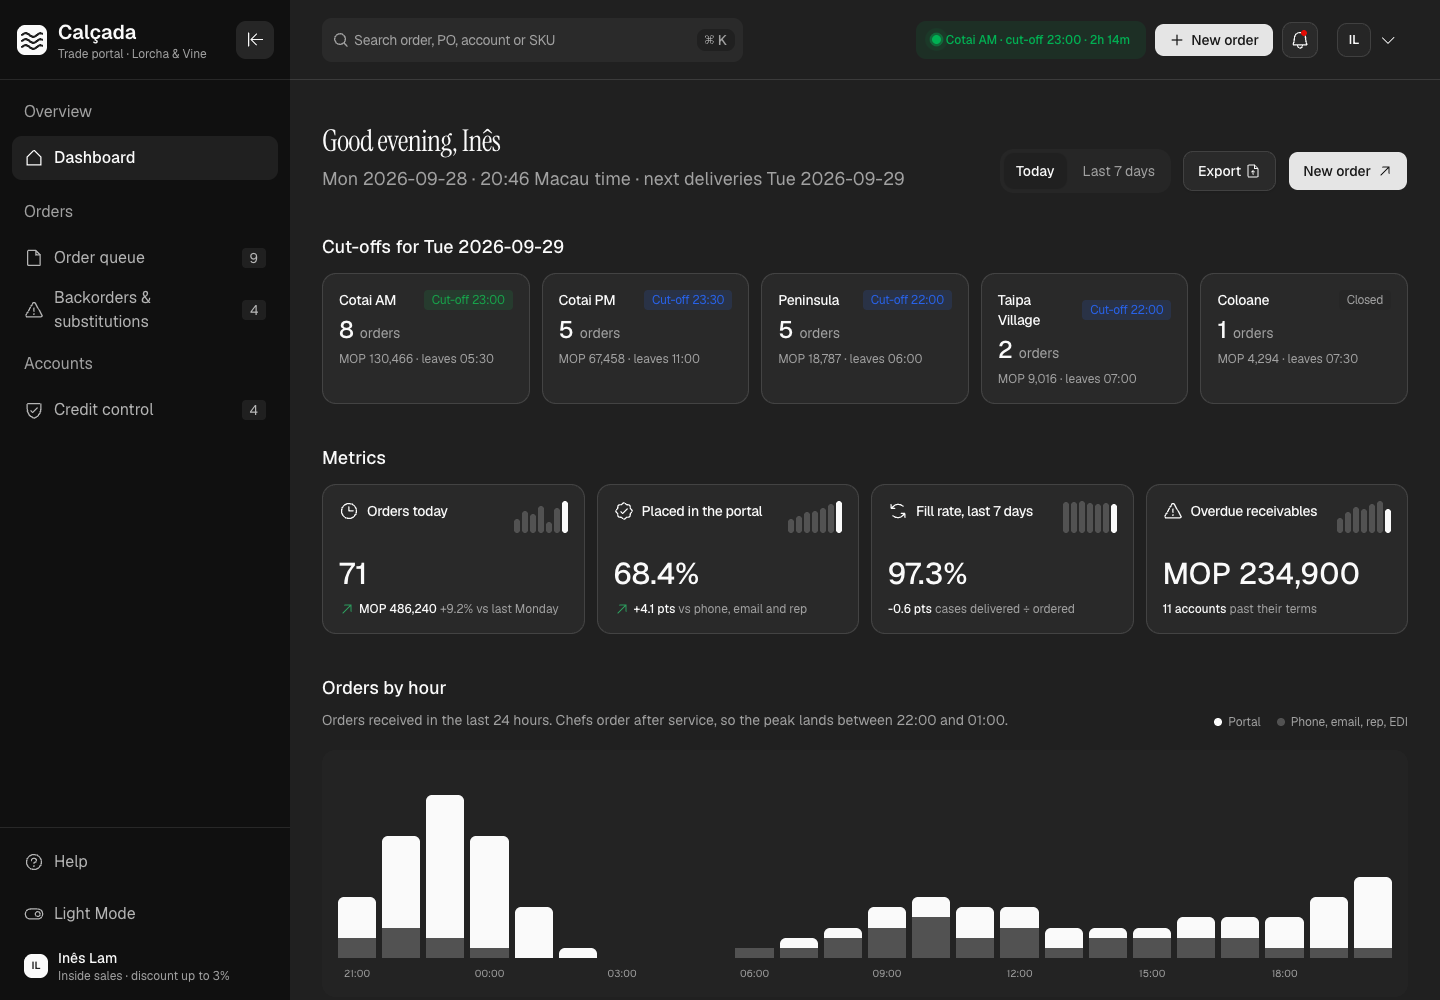The height and width of the screenshot is (1000, 1440).
Task: Open the Cotai AM cut-off status pill
Action: coord(1030,40)
